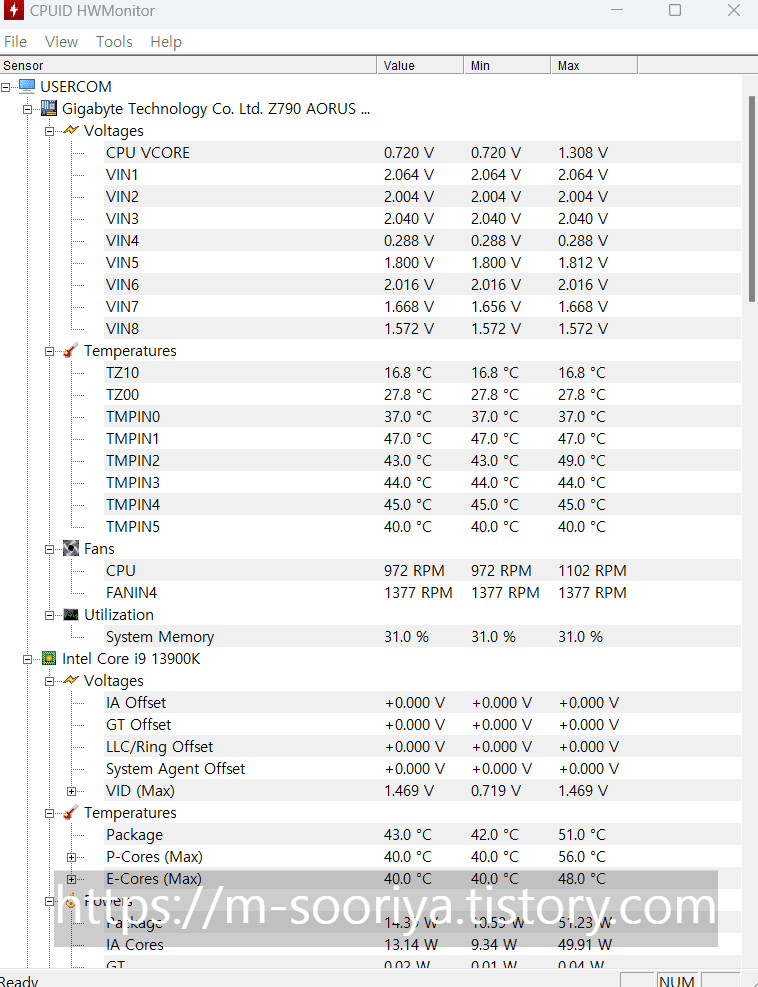
Task: Select the System Agent Offset row
Action: [423, 769]
